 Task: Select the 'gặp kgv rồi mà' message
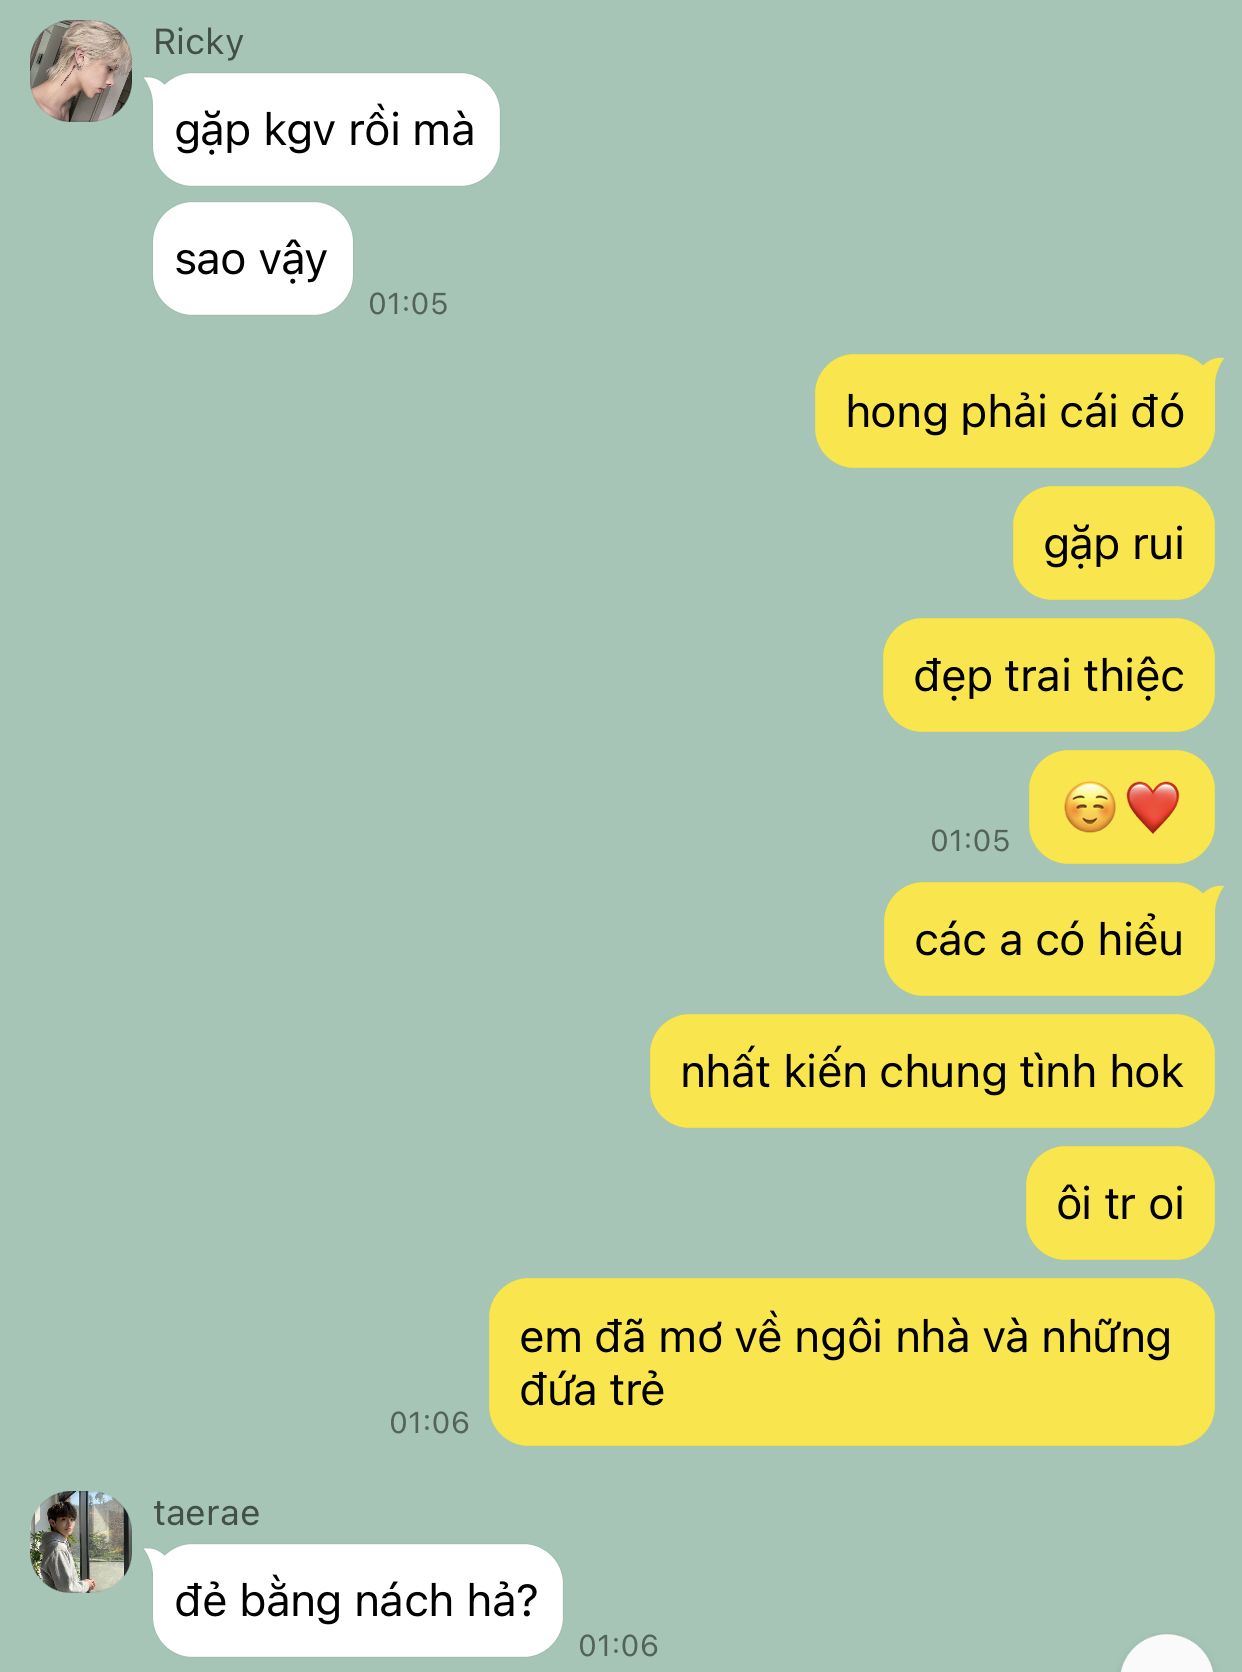click(x=325, y=130)
